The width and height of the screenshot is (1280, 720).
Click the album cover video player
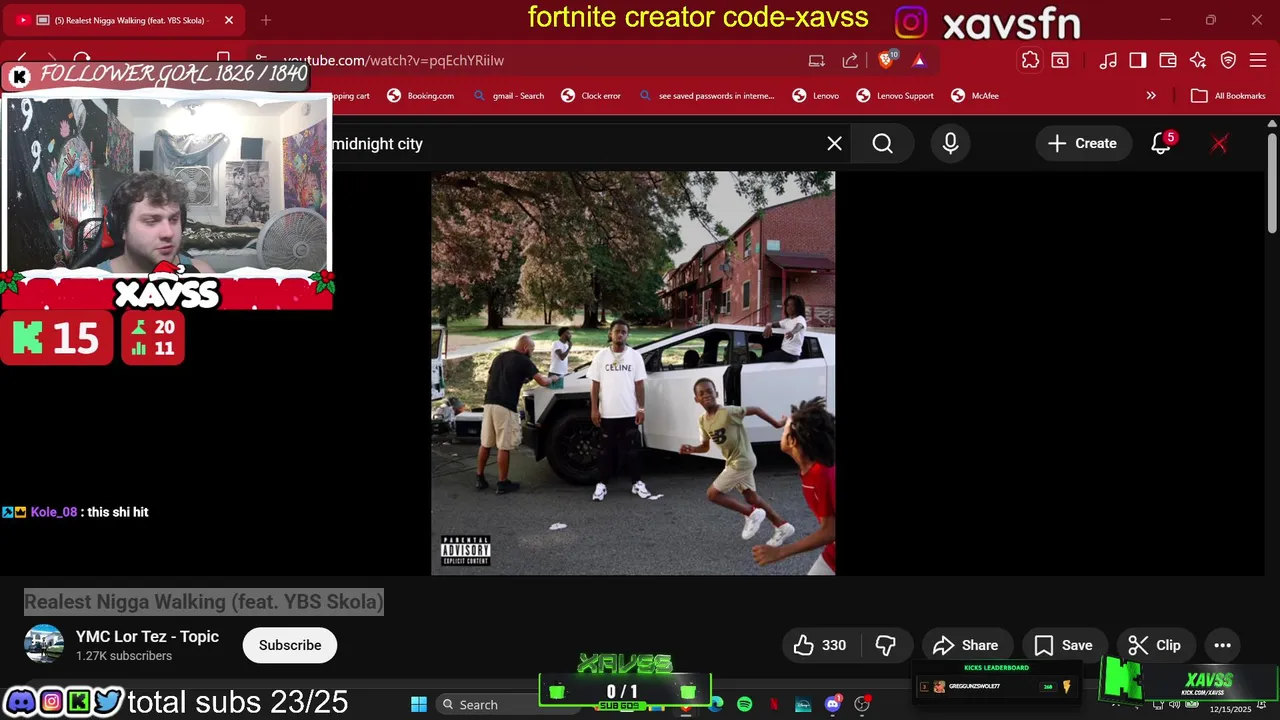[x=633, y=373]
